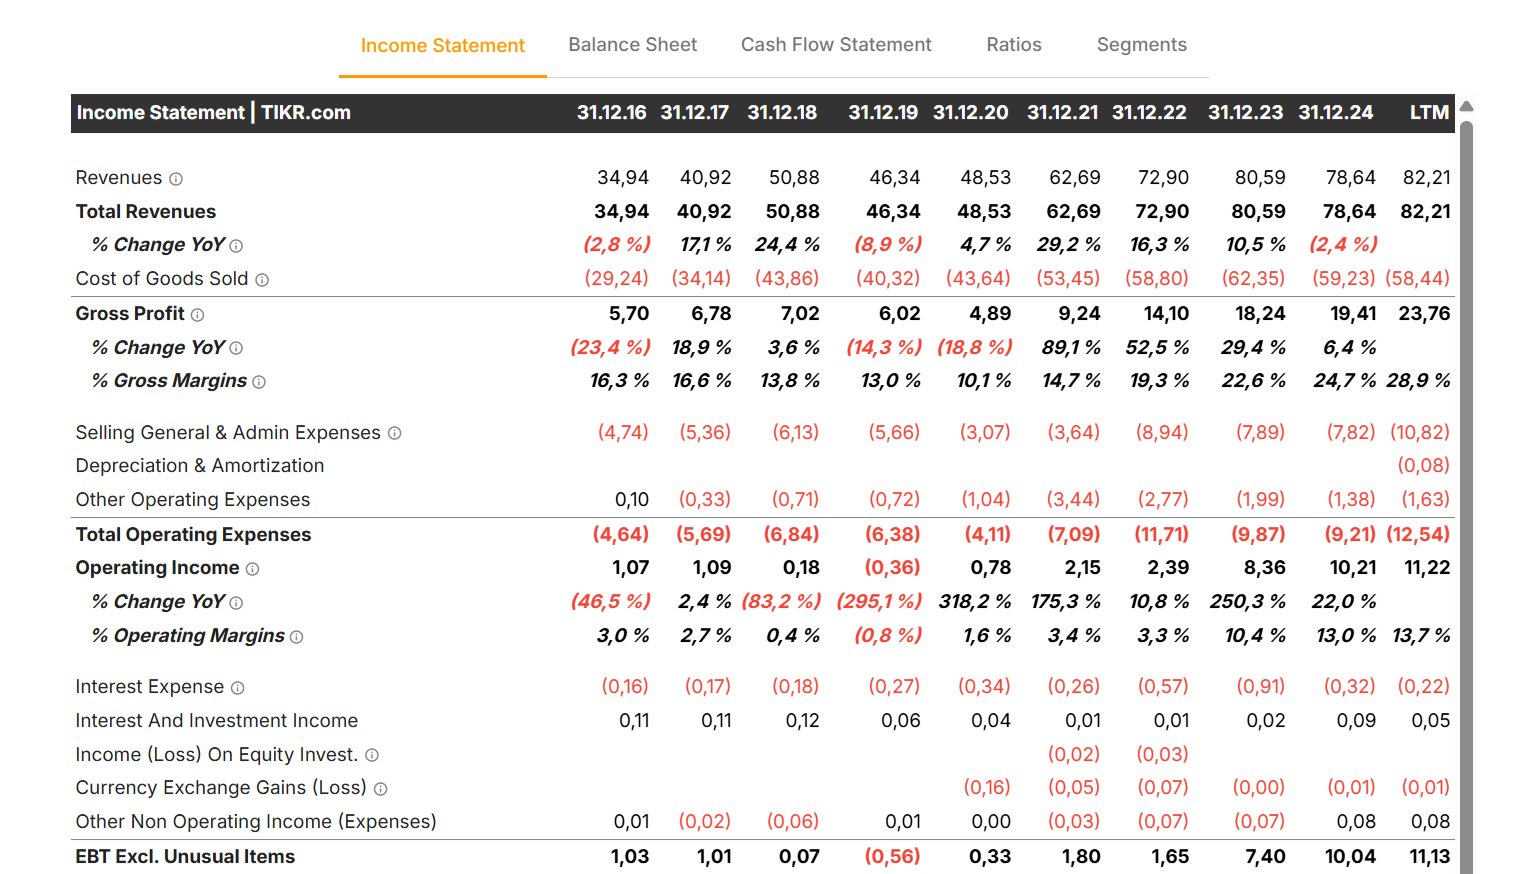This screenshot has width=1534, height=874.
Task: Click info icon beside % Gross Margins
Action: [x=259, y=382]
